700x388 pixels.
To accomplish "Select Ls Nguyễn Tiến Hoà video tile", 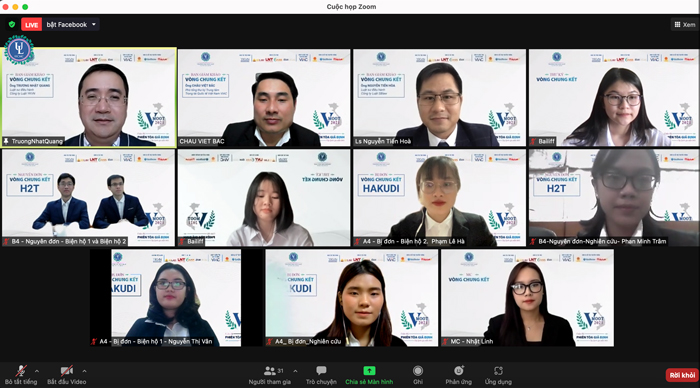I will tap(439, 97).
